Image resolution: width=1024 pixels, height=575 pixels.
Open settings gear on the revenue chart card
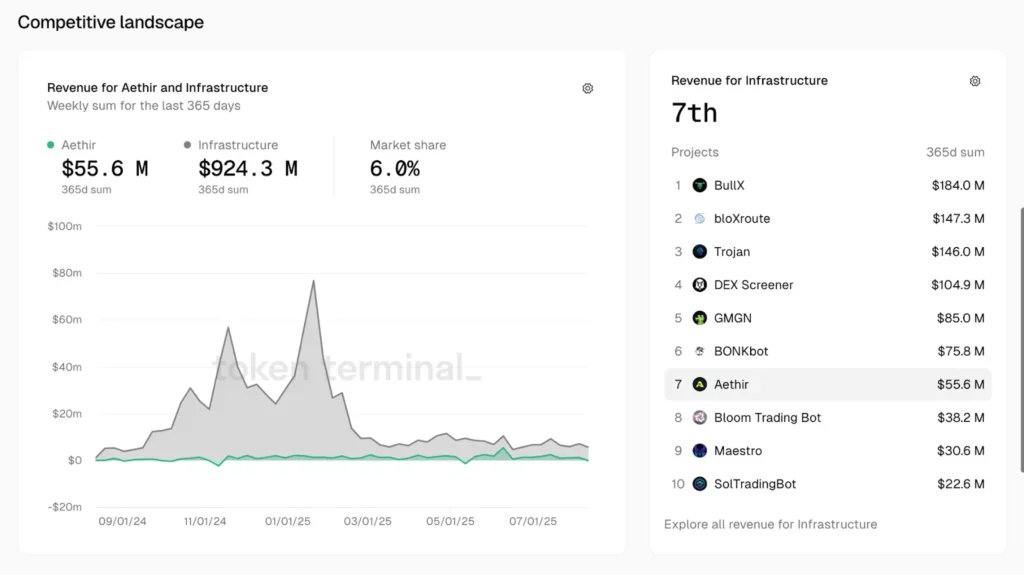tap(588, 88)
